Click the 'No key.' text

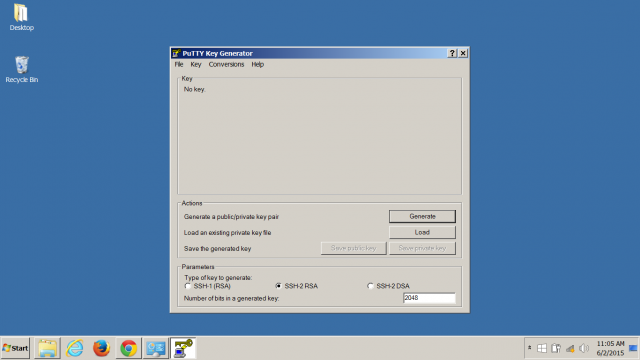[x=194, y=89]
